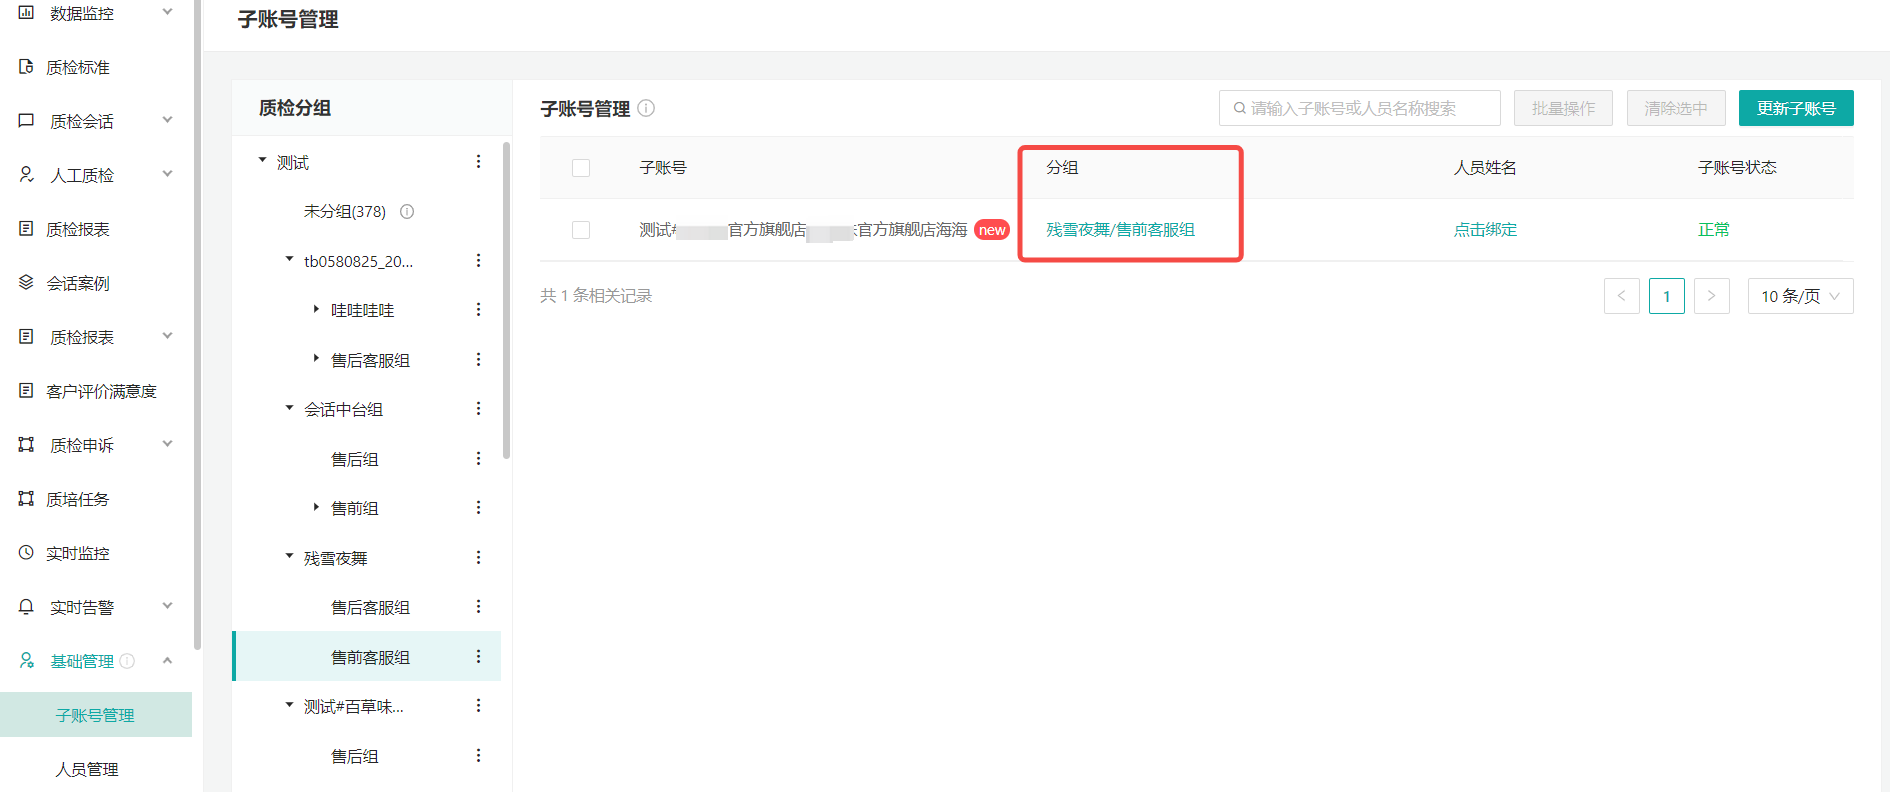Screen dimensions: 1890x792
Task: Click the 实时告警 bell icon
Action: point(26,607)
